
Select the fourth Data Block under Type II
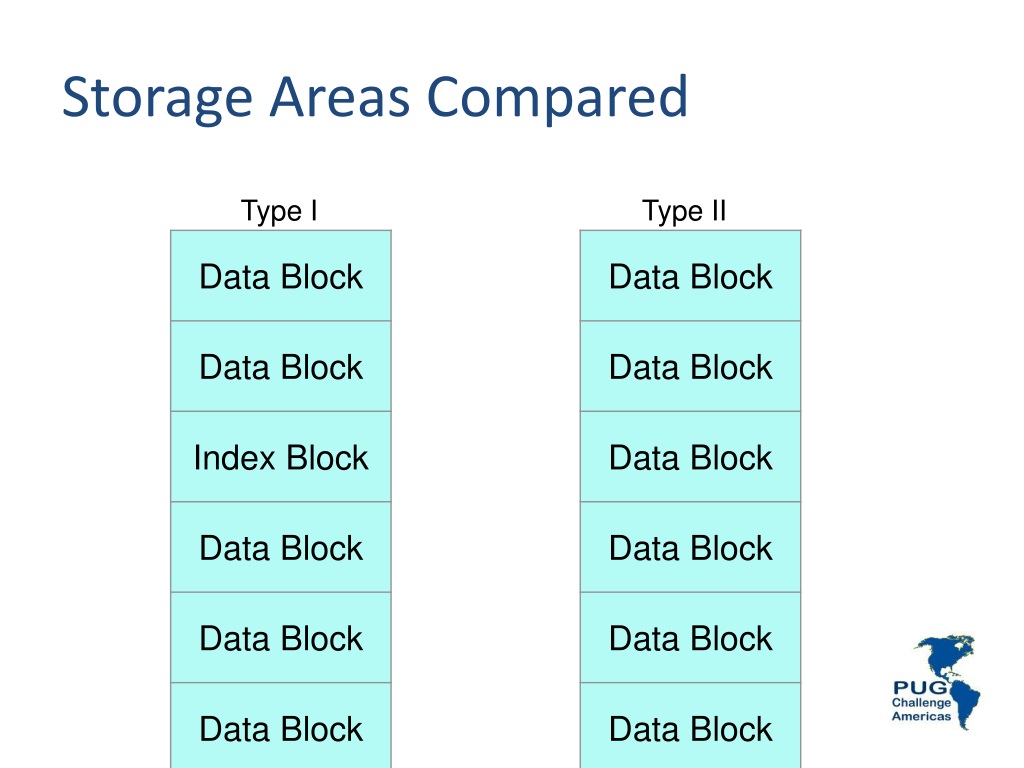click(690, 547)
